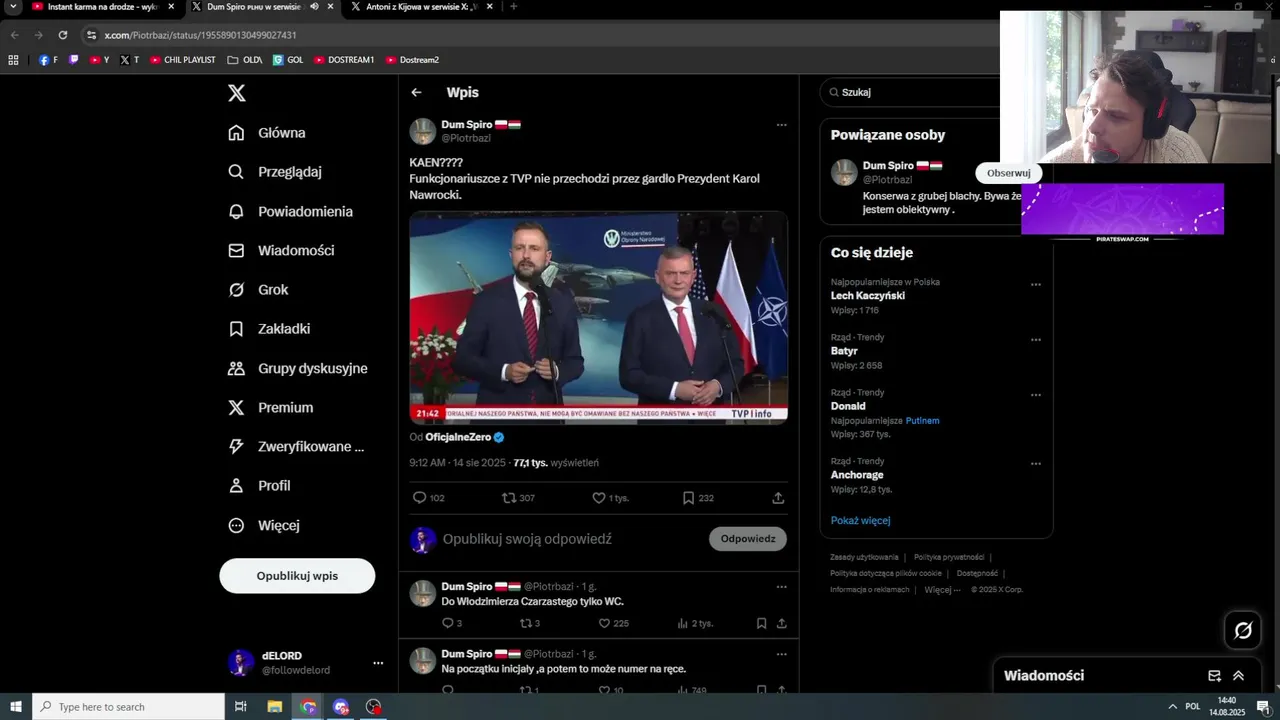Play the TVP Info video thumbnail
Screen dimensions: 1280x720
[x=598, y=317]
